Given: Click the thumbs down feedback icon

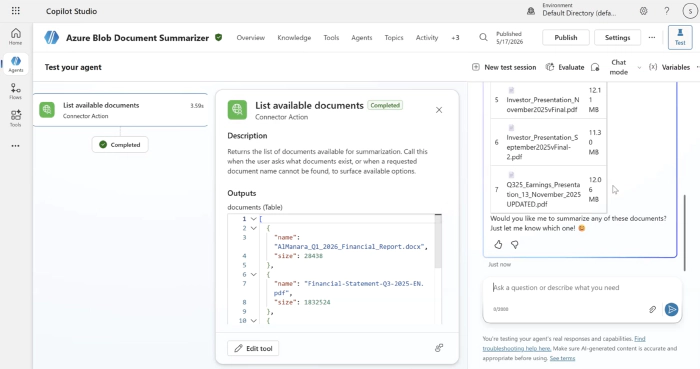Looking at the screenshot, I should [x=515, y=245].
